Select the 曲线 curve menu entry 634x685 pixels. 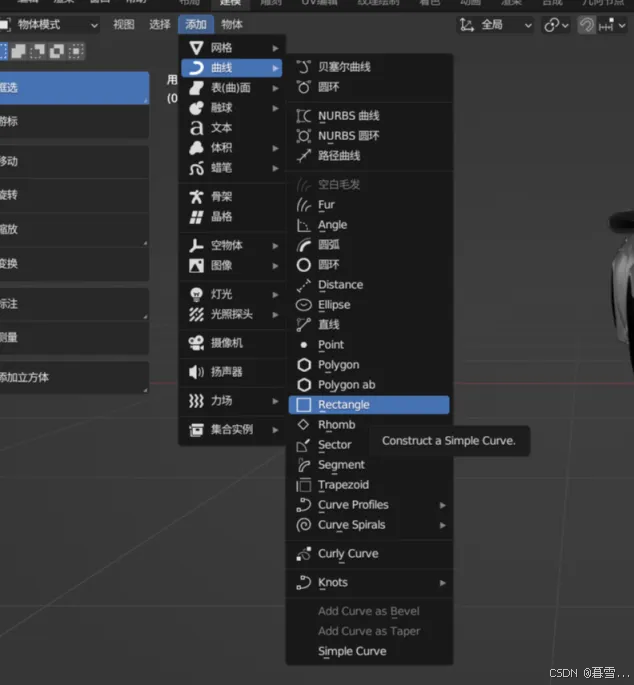232,68
